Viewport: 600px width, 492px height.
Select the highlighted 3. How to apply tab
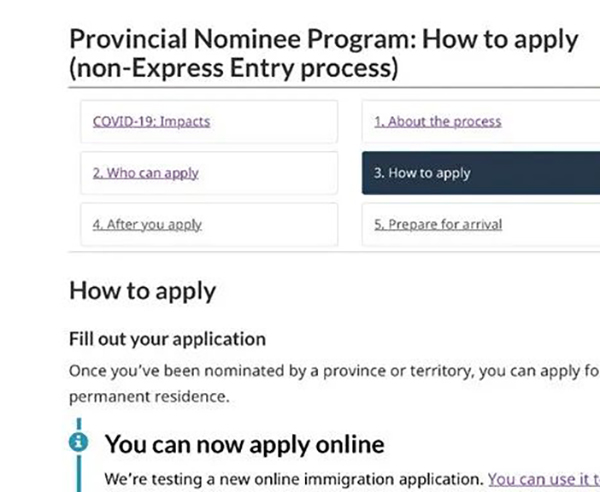click(x=481, y=173)
